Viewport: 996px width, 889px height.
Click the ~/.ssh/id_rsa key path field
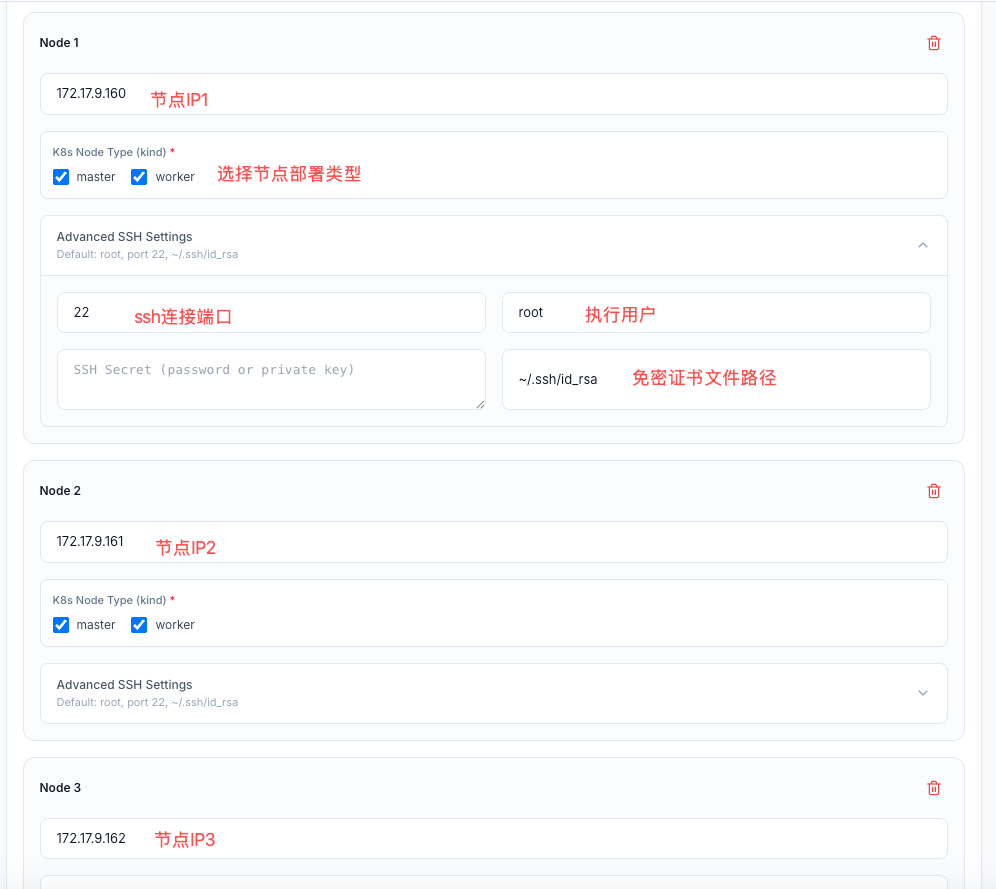pyautogui.click(x=716, y=380)
